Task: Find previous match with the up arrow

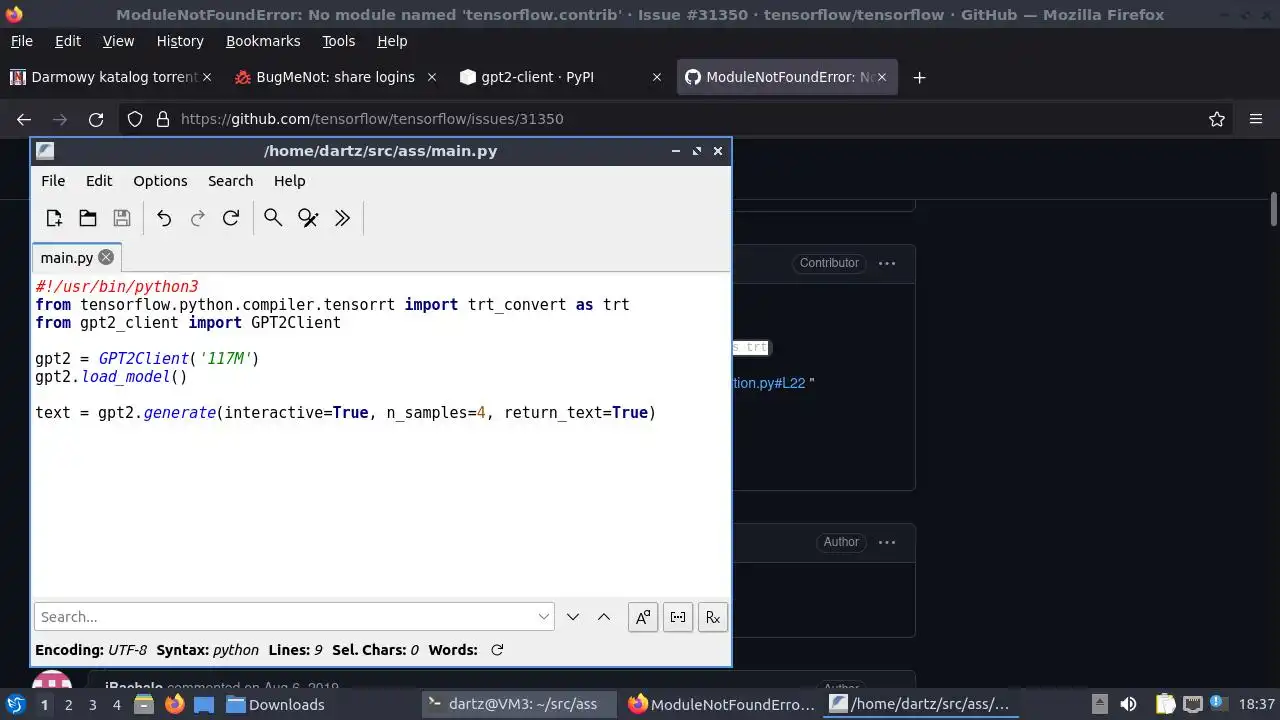Action: 604,617
